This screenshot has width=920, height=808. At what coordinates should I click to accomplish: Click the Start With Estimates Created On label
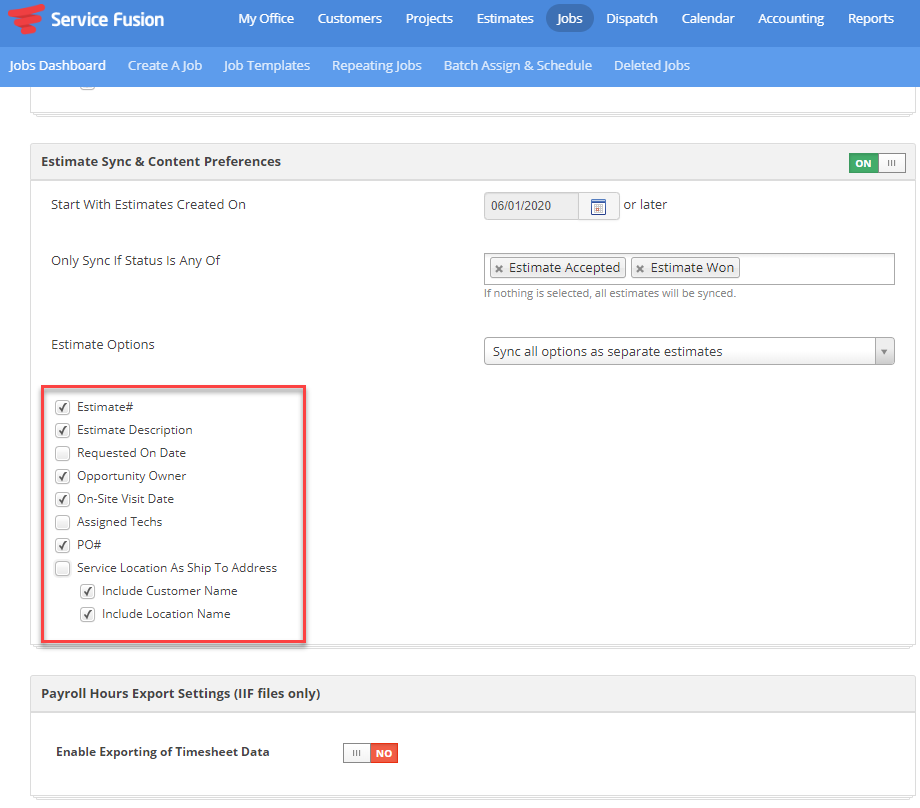click(148, 205)
